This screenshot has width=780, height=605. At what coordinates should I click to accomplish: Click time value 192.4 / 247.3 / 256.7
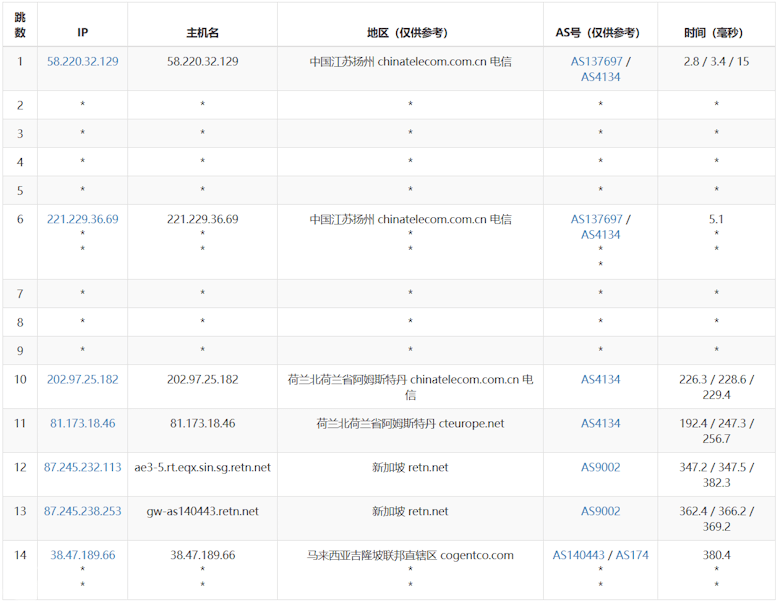[716, 430]
